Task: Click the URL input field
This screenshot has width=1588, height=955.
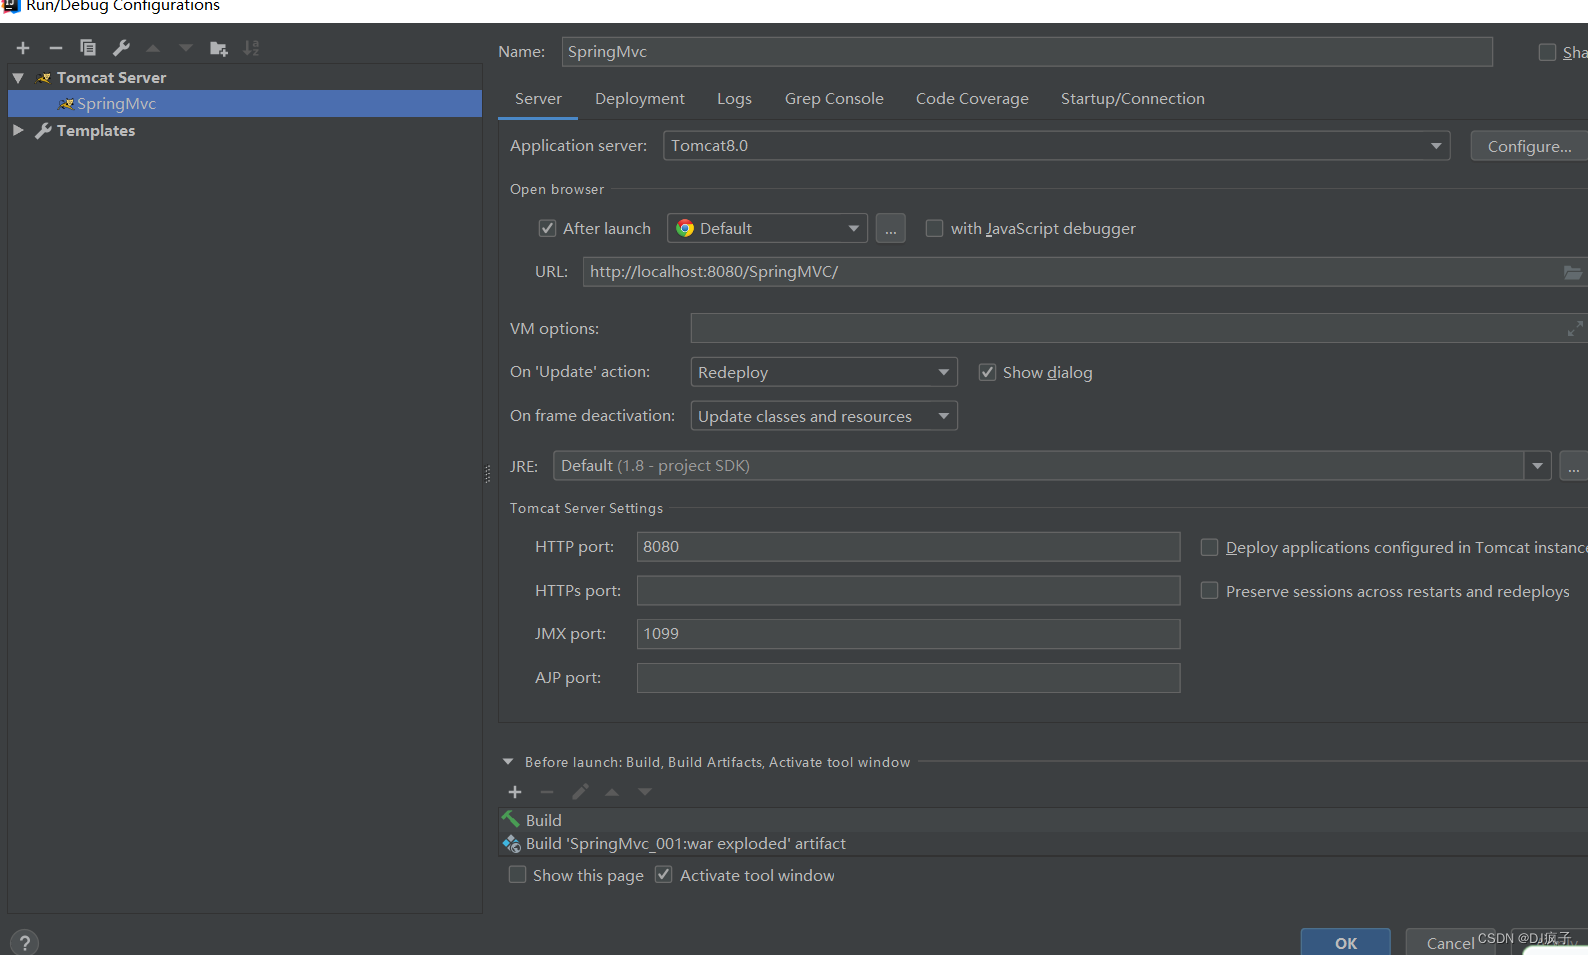Action: pyautogui.click(x=1085, y=272)
